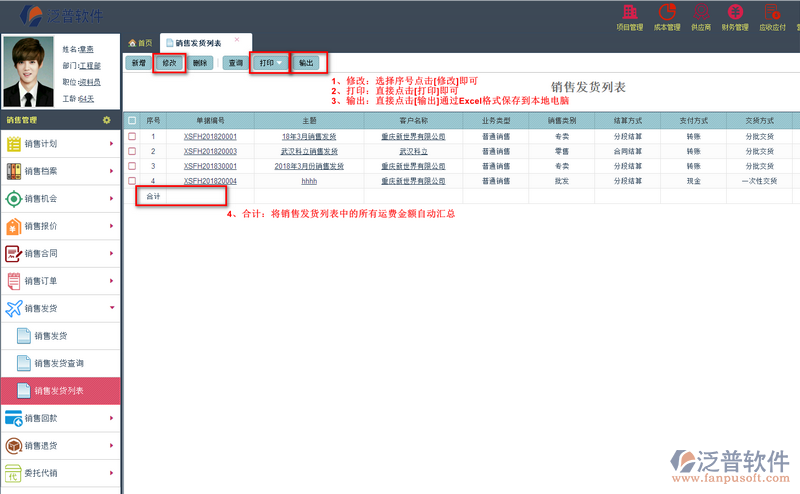
Task: Open document link XSFH201820003
Action: point(210,152)
